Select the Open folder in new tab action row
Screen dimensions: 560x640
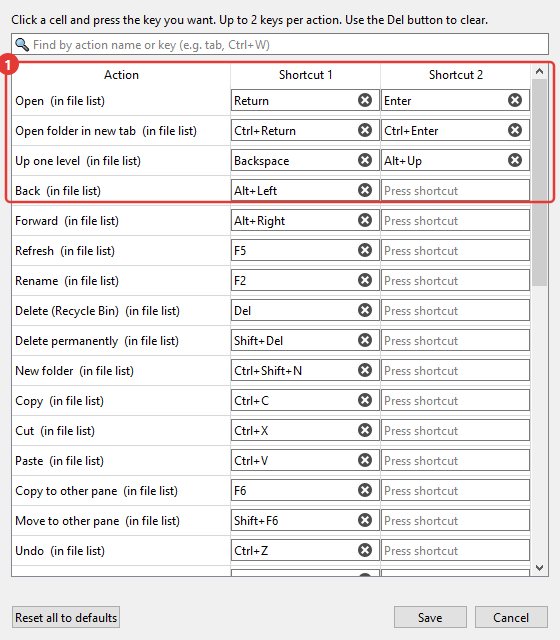coord(271,131)
